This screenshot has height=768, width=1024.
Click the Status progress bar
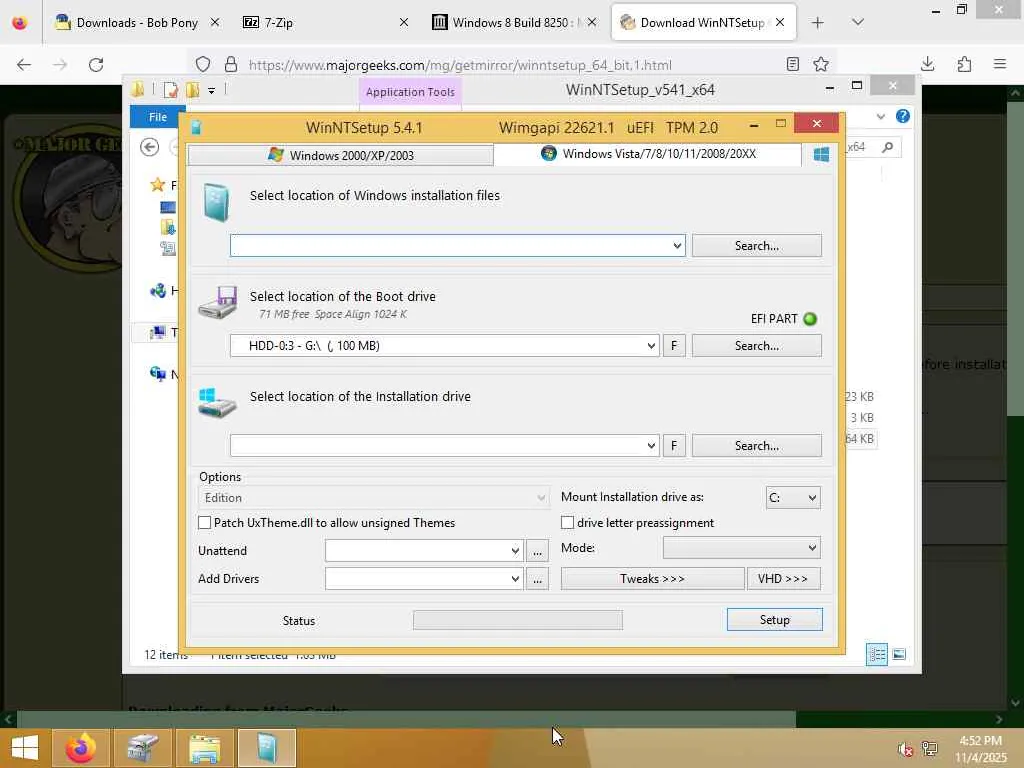[518, 620]
